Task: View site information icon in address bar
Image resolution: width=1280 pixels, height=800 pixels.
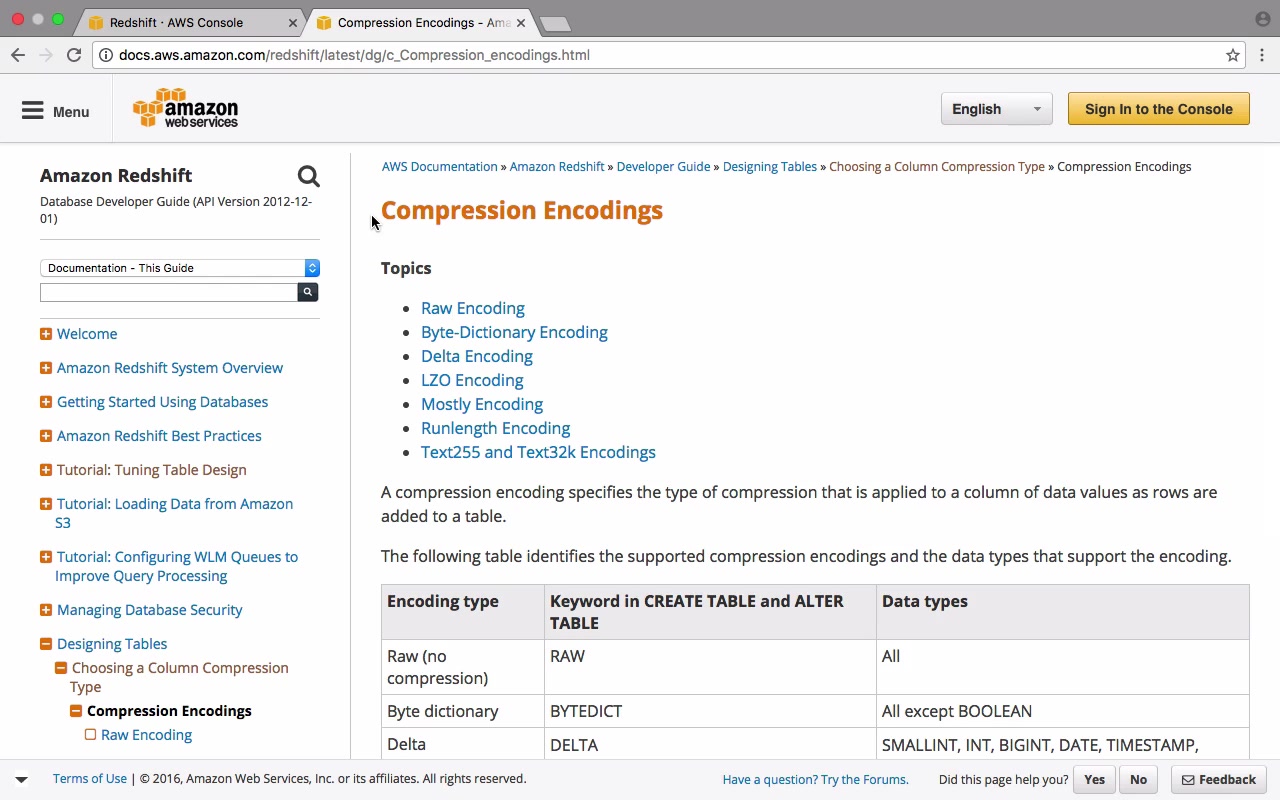Action: tap(105, 55)
